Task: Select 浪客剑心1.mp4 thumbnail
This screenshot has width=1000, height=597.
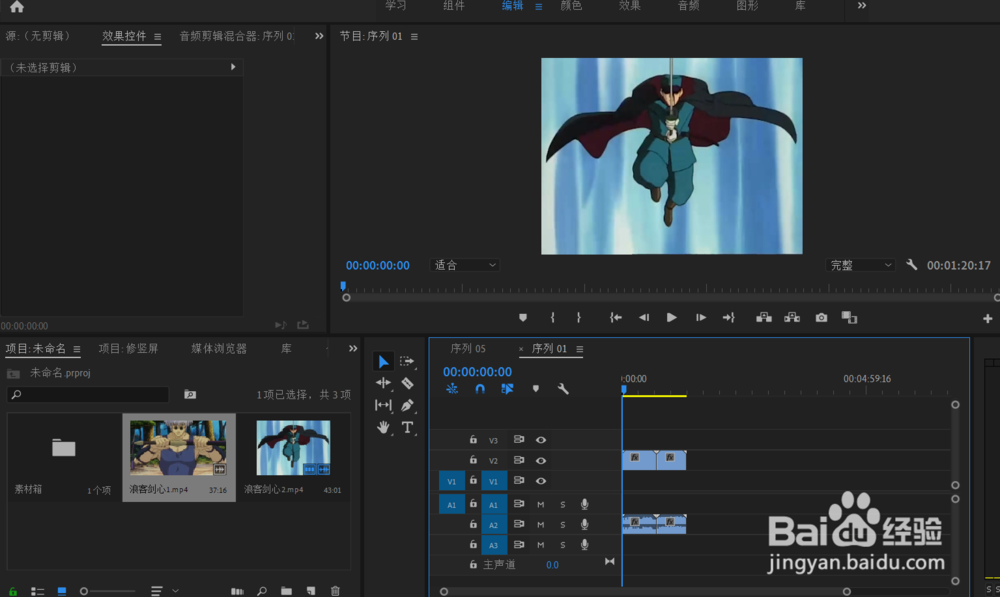Action: [178, 448]
